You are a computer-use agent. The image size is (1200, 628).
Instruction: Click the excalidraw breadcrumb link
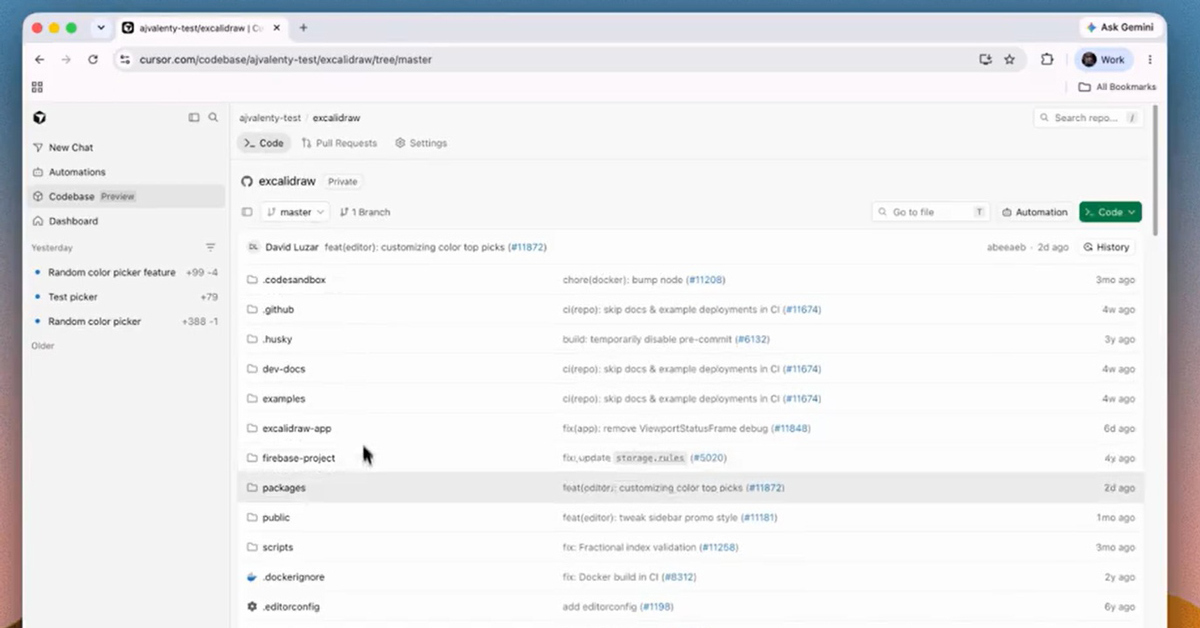tap(336, 118)
